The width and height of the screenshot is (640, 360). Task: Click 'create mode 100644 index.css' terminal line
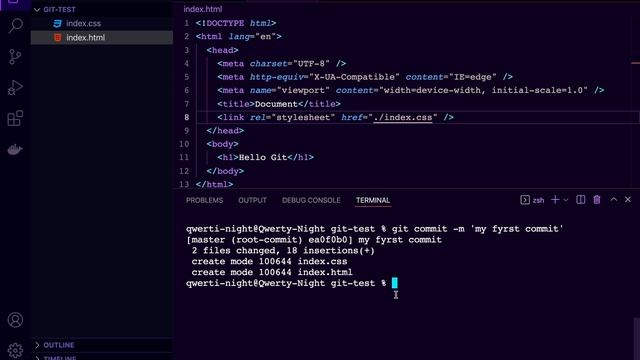tap(269, 261)
